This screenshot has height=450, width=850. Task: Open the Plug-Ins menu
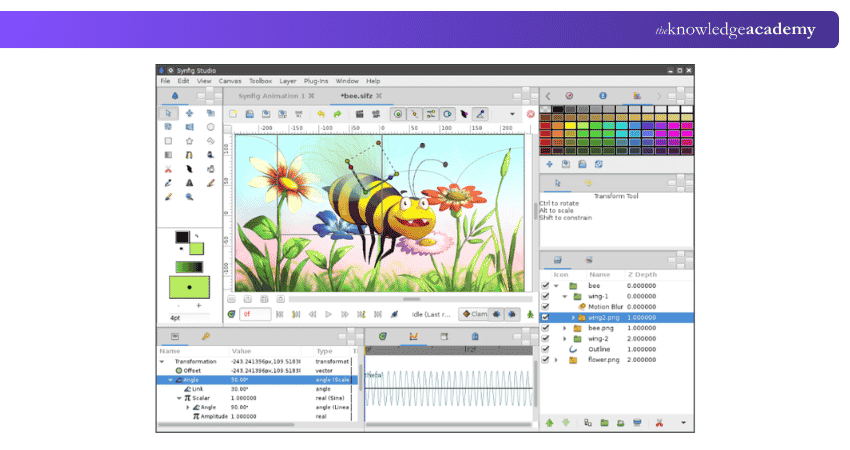[316, 81]
